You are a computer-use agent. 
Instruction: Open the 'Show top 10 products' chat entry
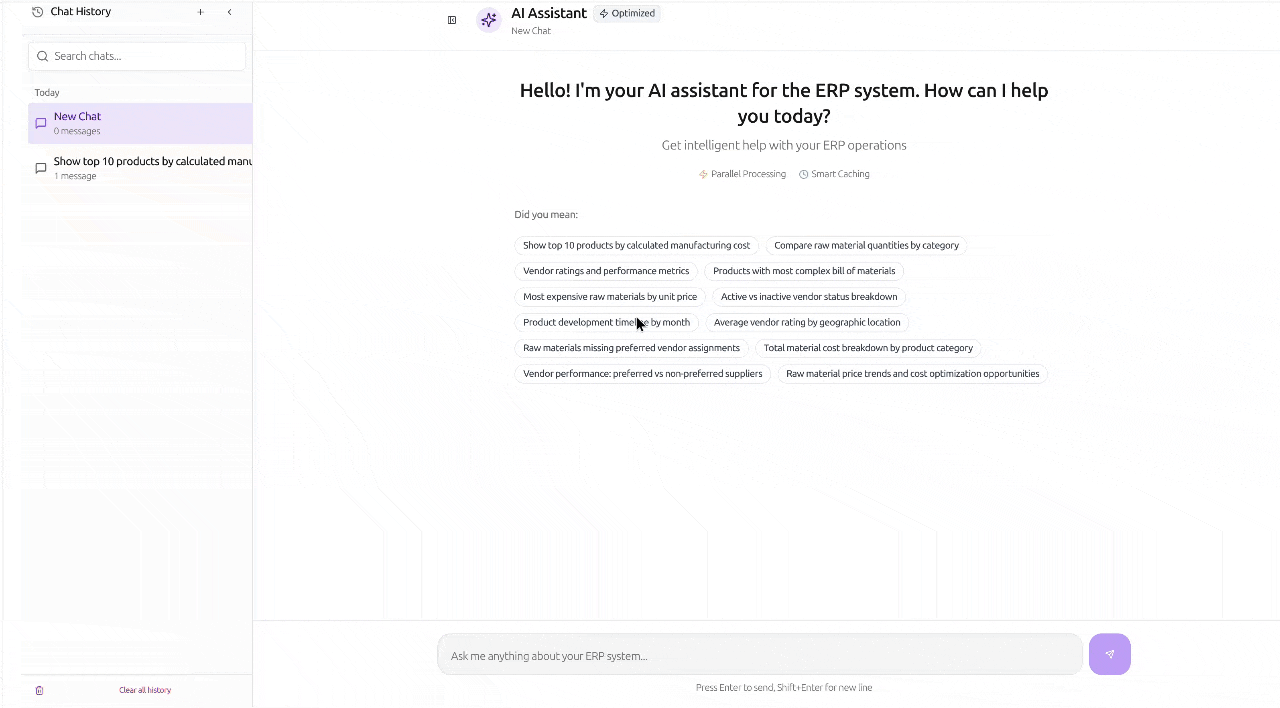pyautogui.click(x=140, y=167)
